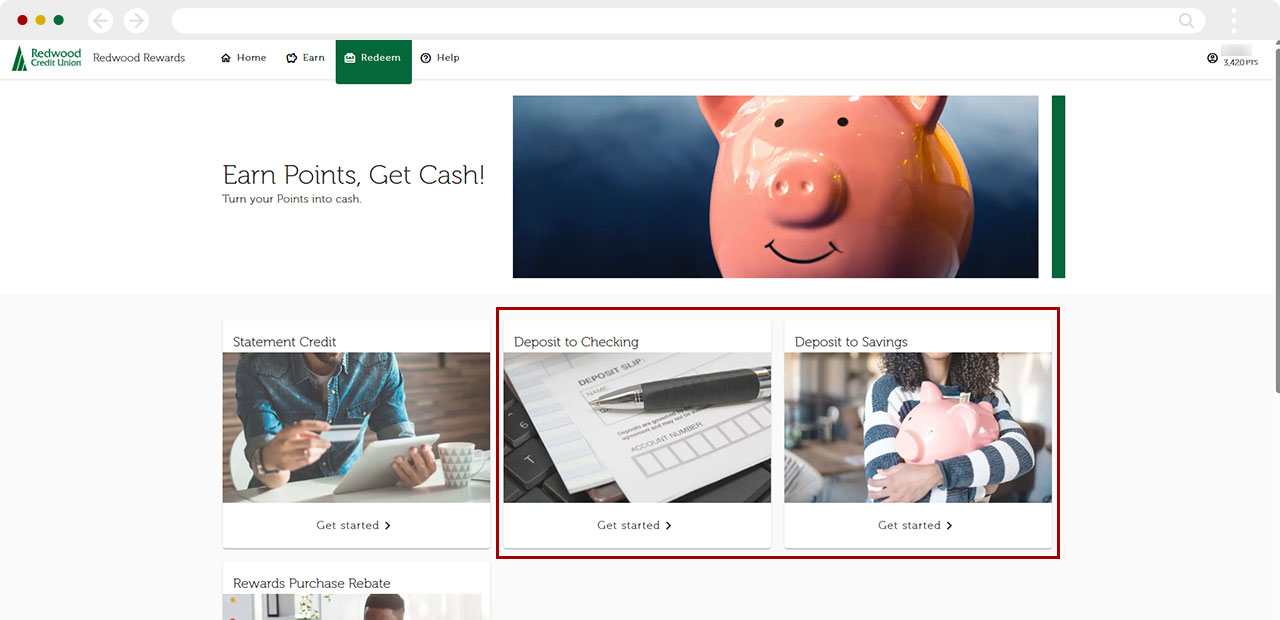1280x620 pixels.
Task: Click the search magnifier icon in address bar
Action: coord(1186,20)
